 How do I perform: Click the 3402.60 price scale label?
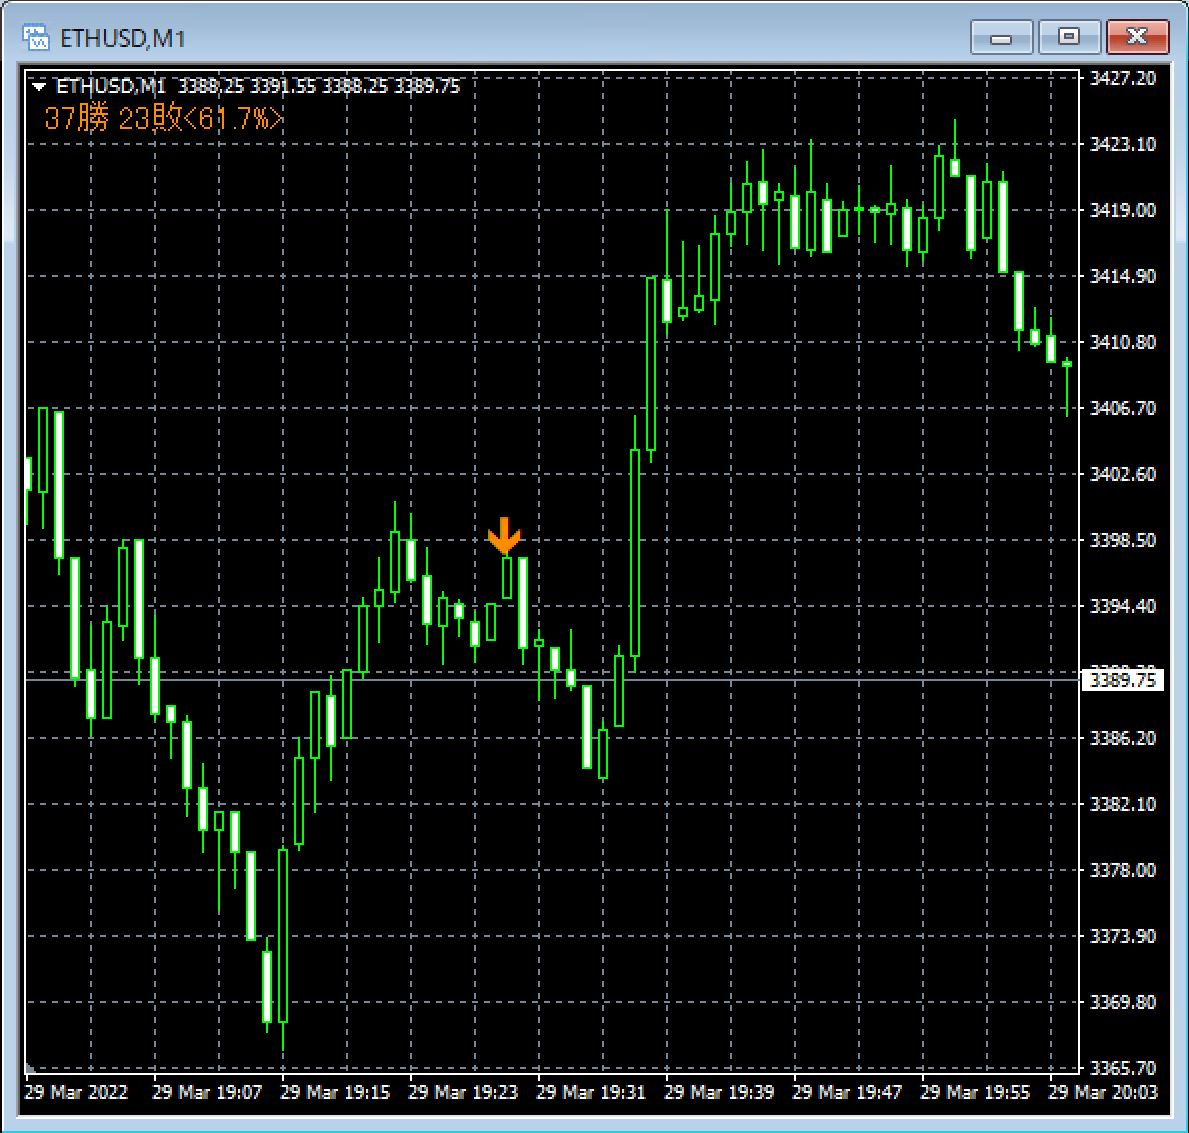(1123, 474)
